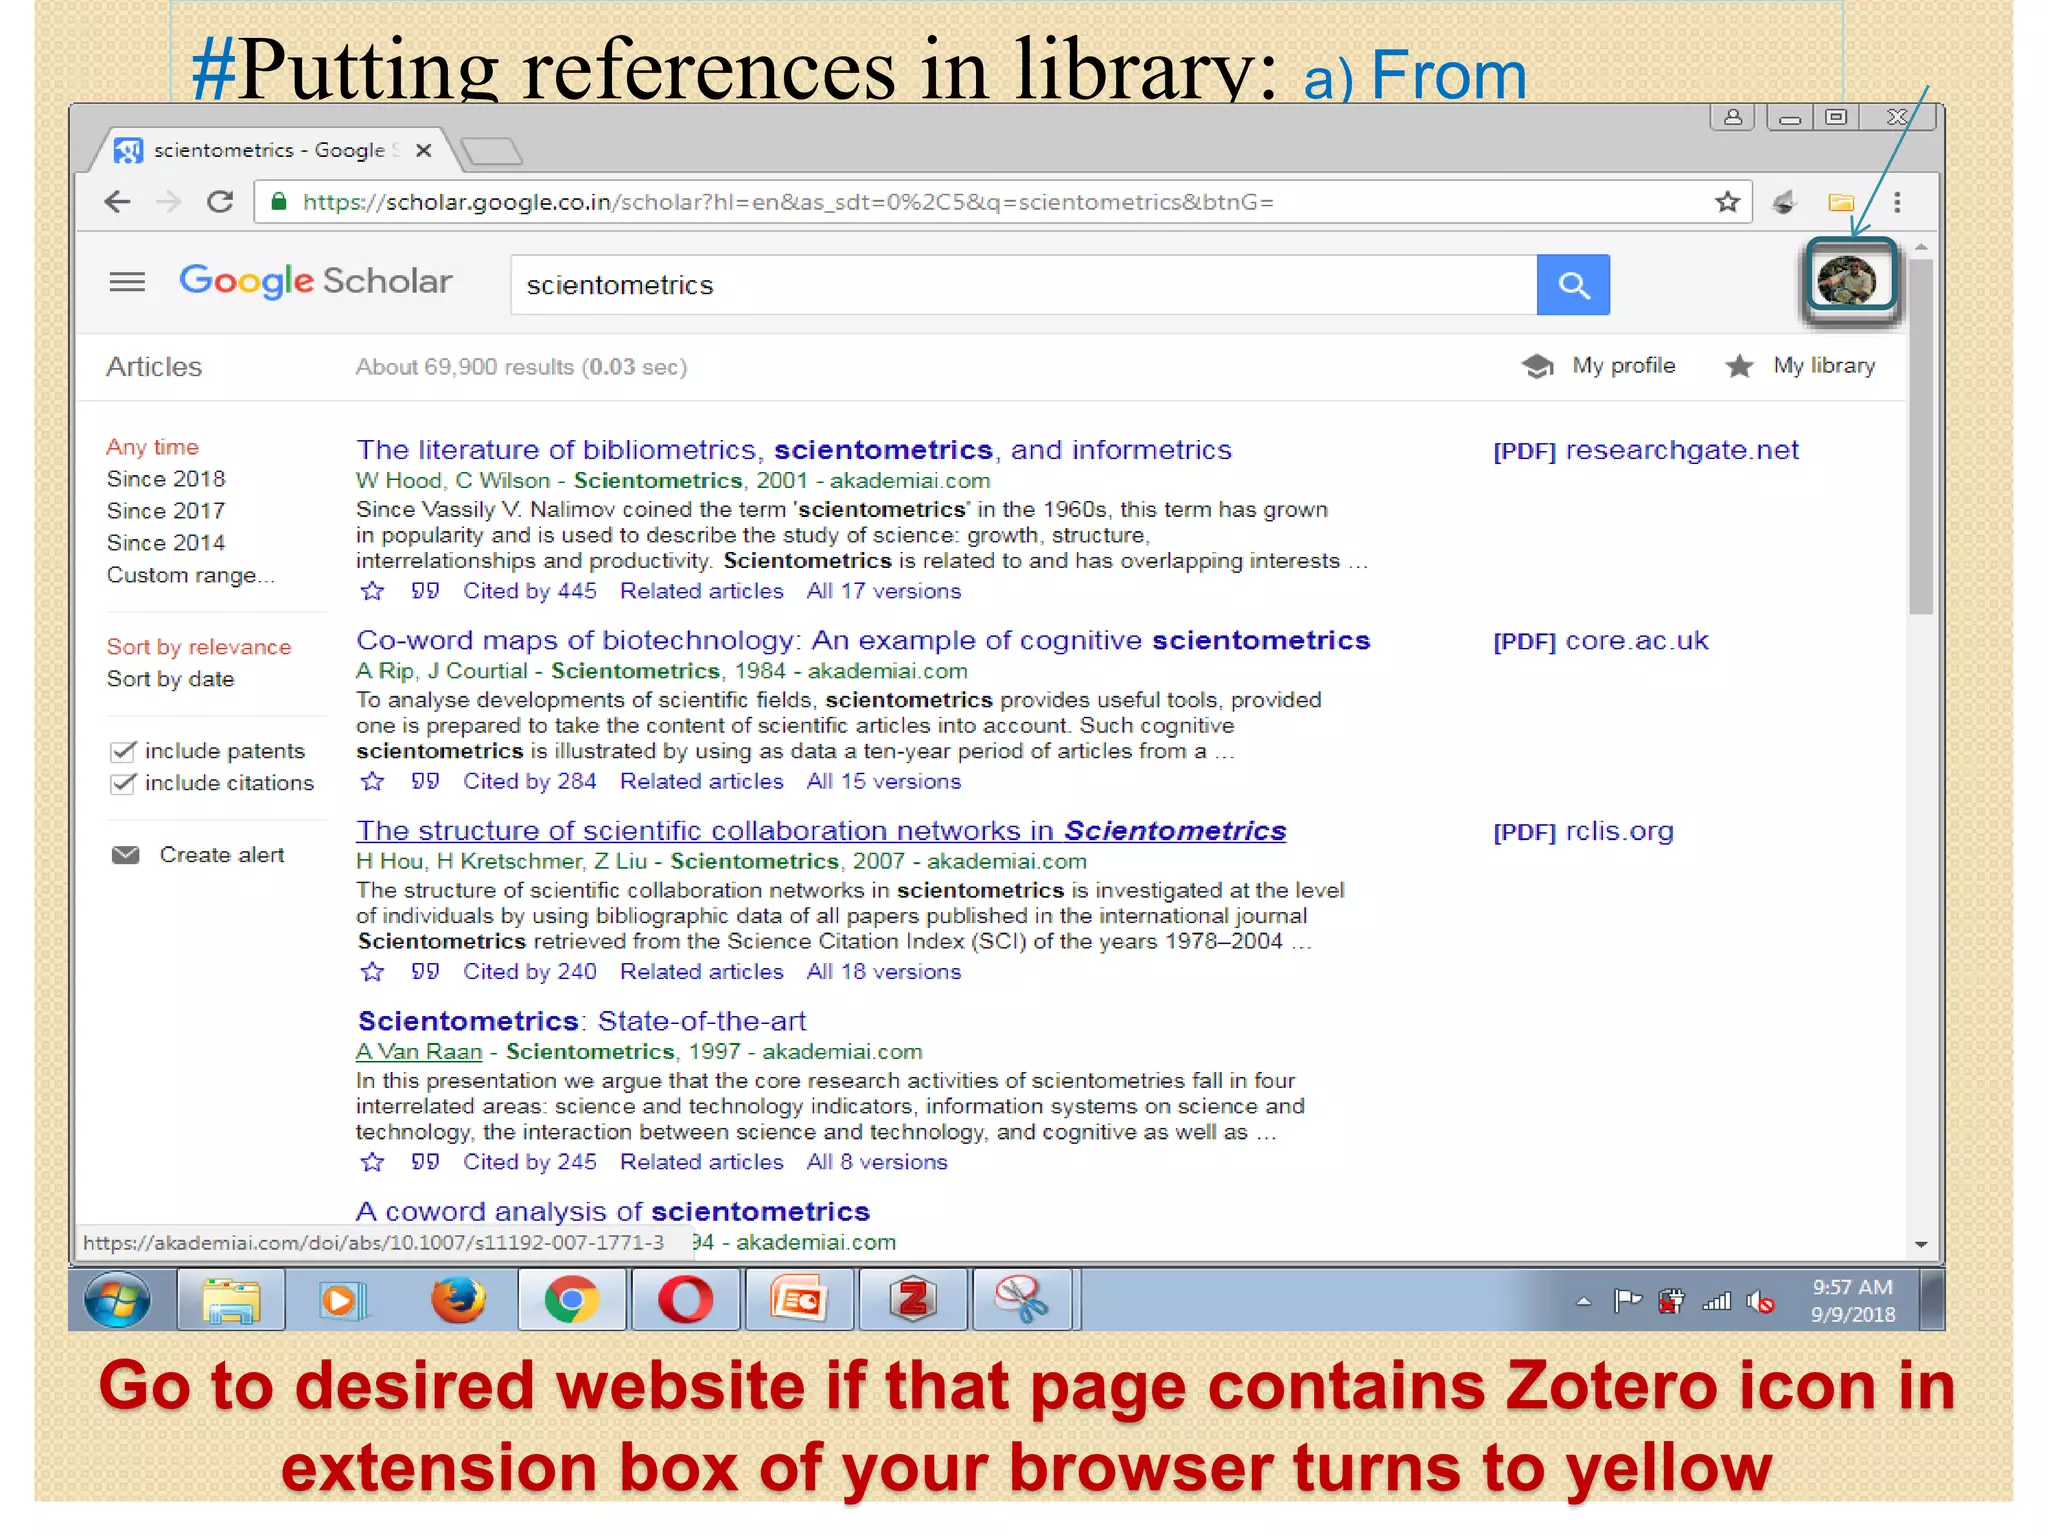Cite the 'scientific collaboration networks' result
The image size is (2048, 1536).
[425, 971]
